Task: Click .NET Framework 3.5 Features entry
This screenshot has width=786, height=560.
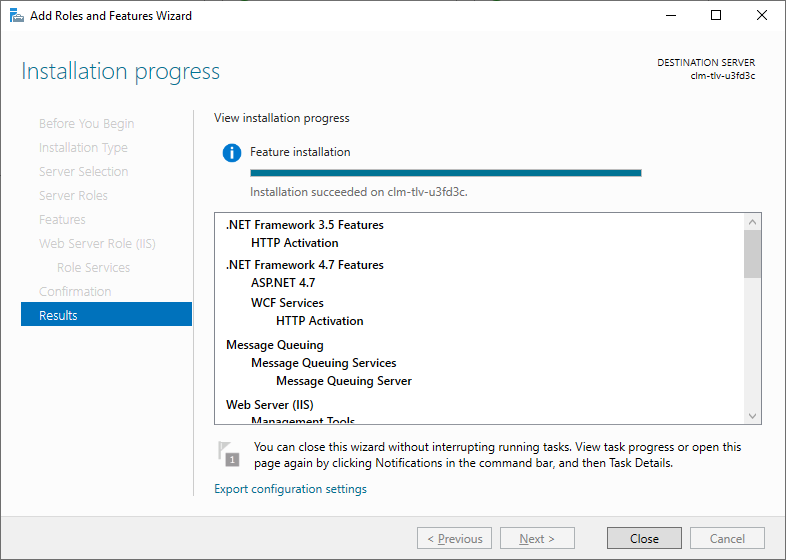Action: pos(305,225)
